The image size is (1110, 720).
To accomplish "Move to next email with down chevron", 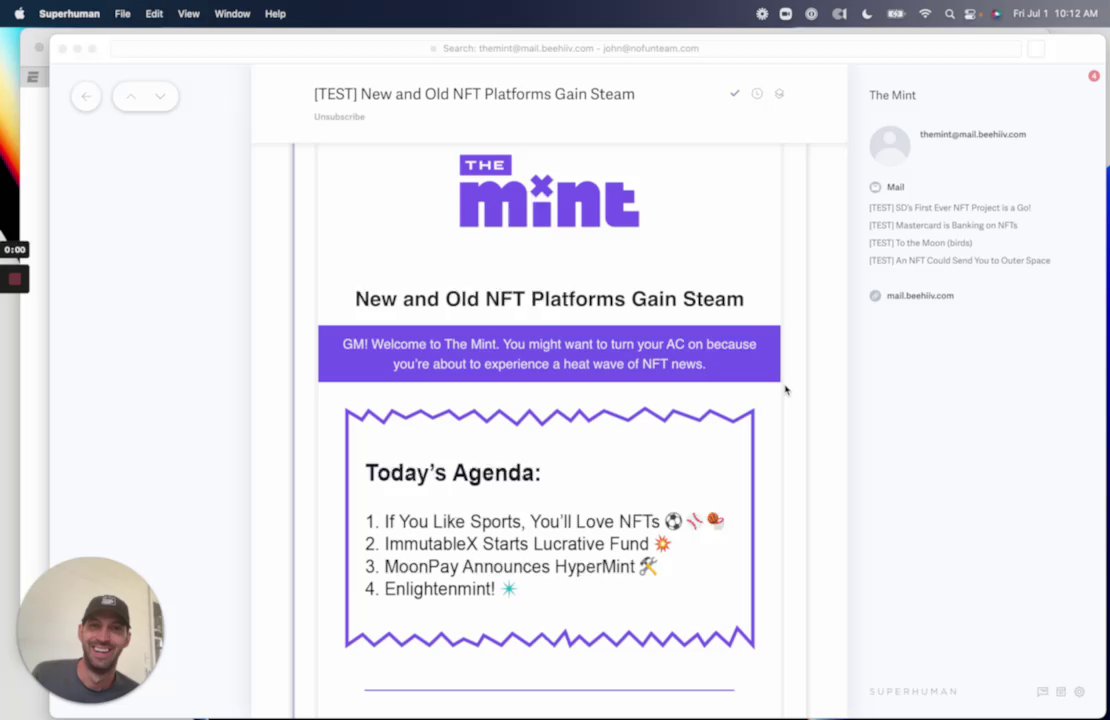I will click(x=161, y=96).
